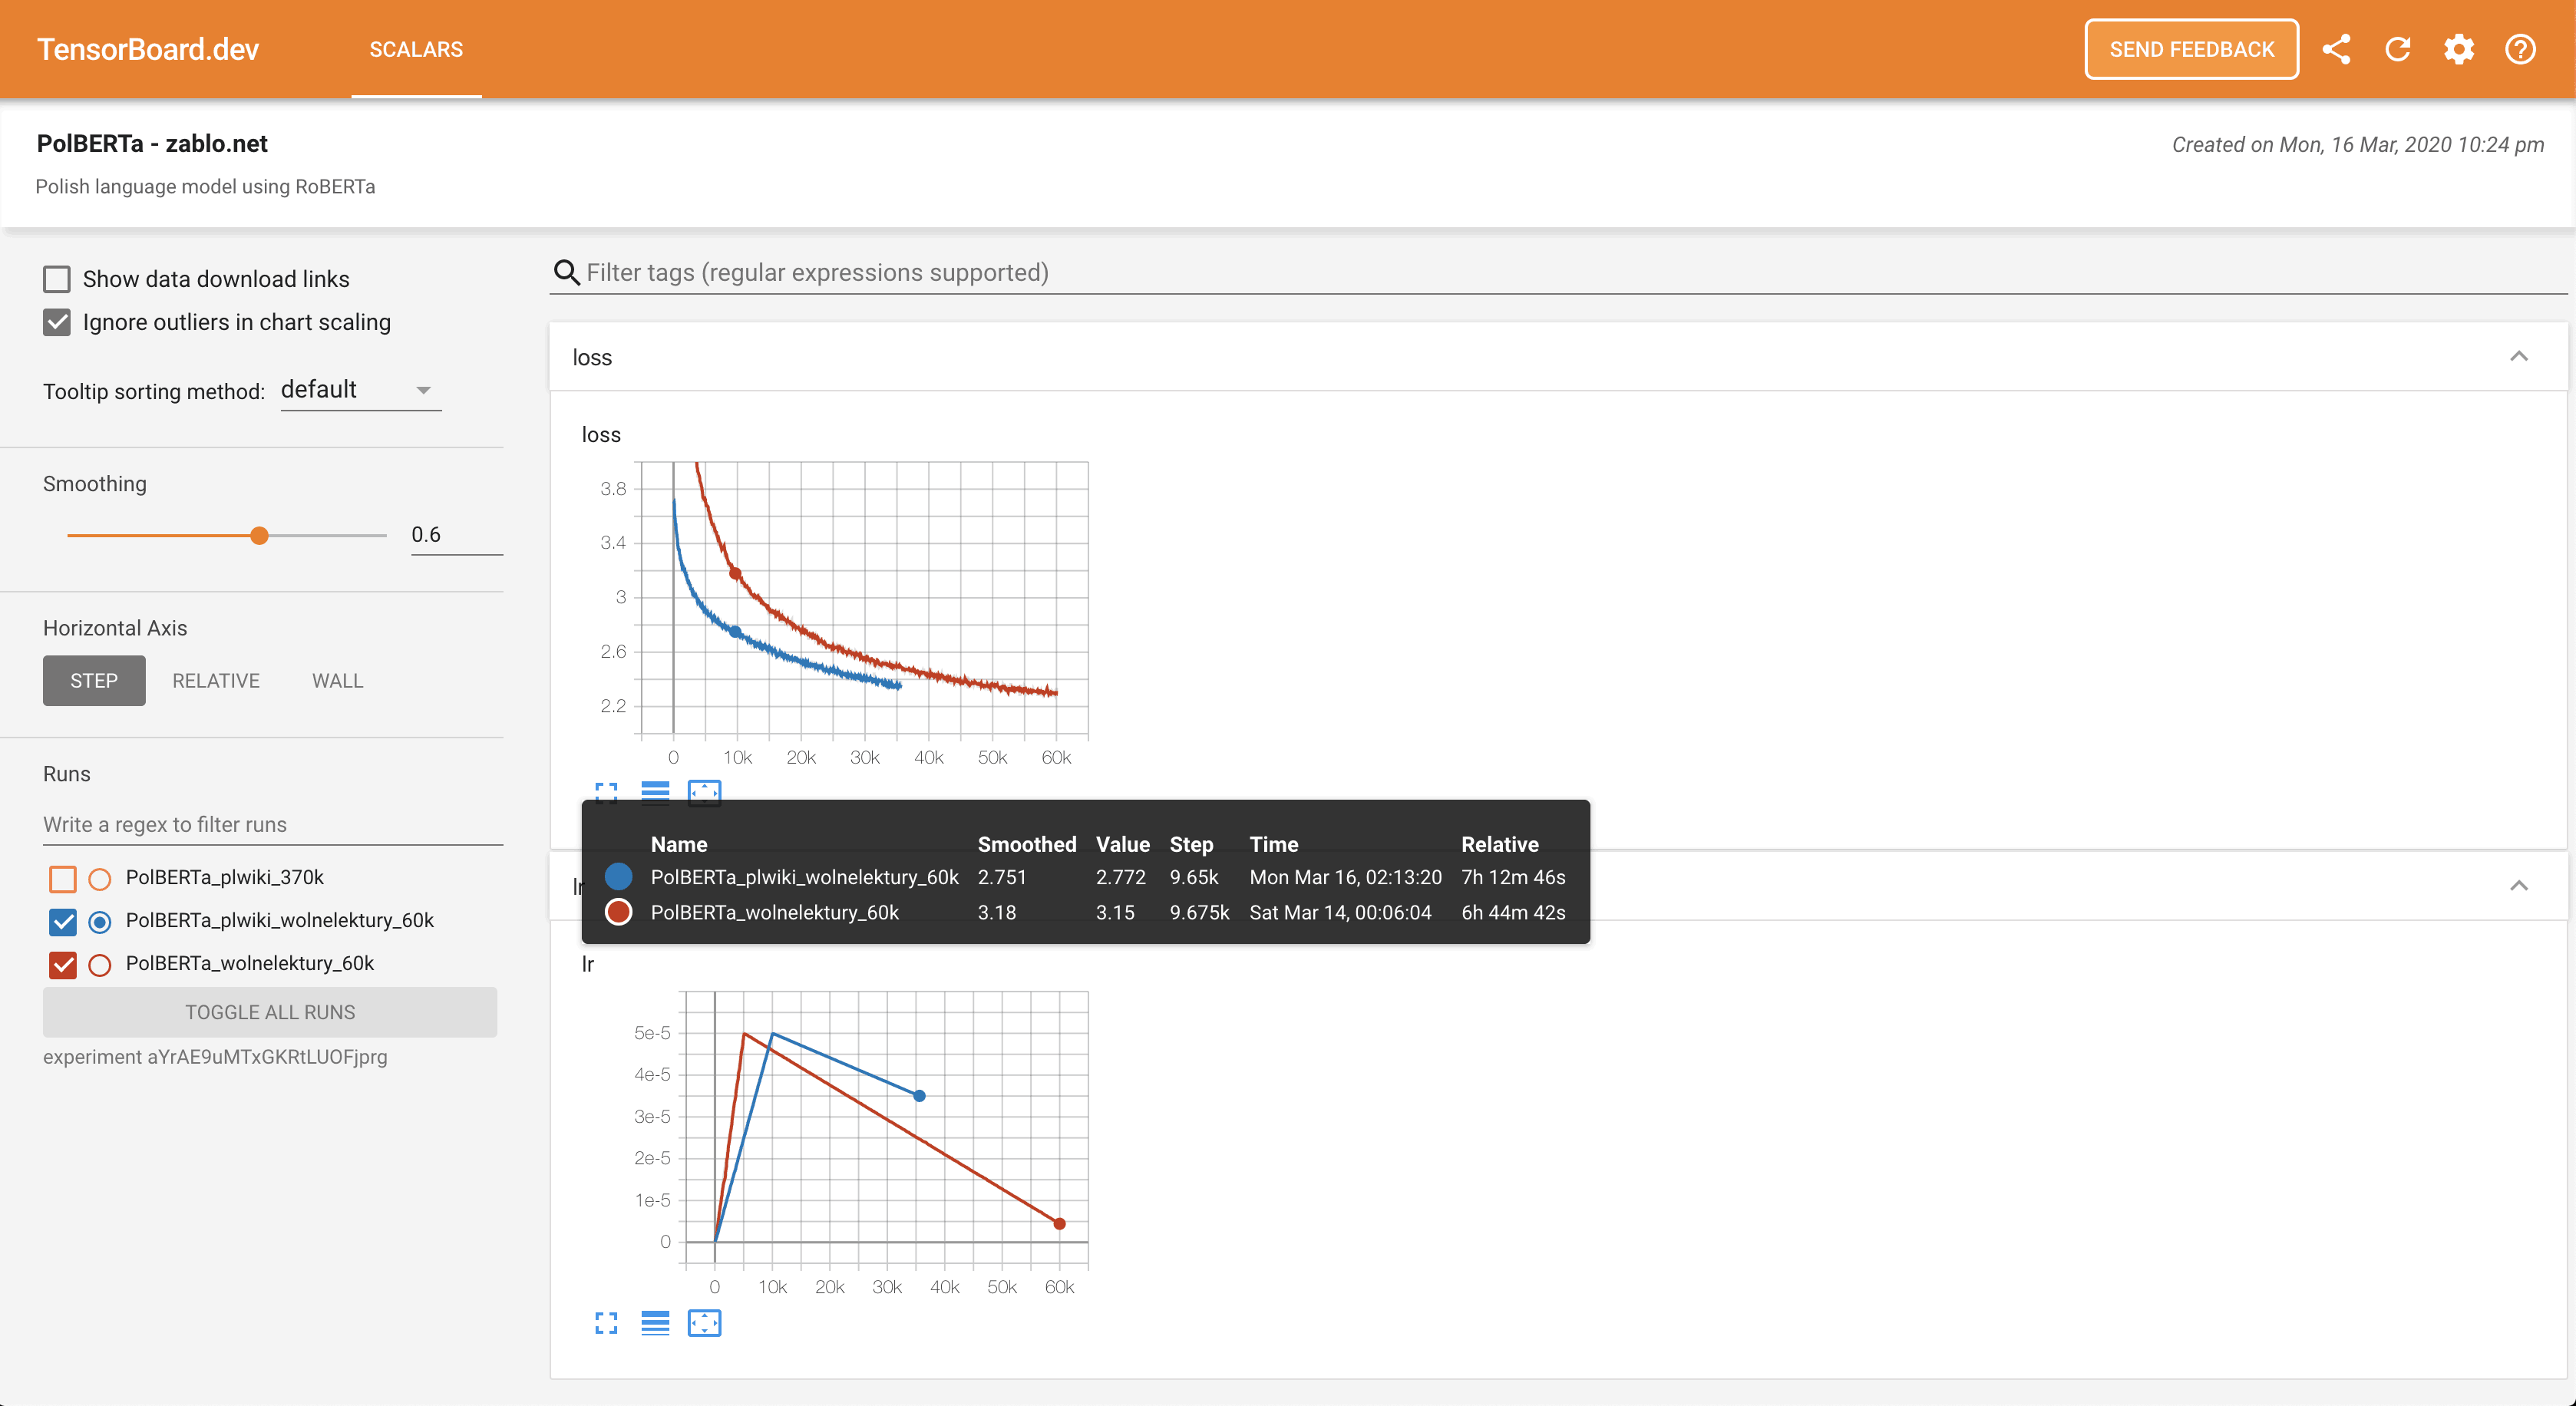Uncheck Ignore outliers in chart scaling
This screenshot has width=2576, height=1406.
(x=57, y=322)
